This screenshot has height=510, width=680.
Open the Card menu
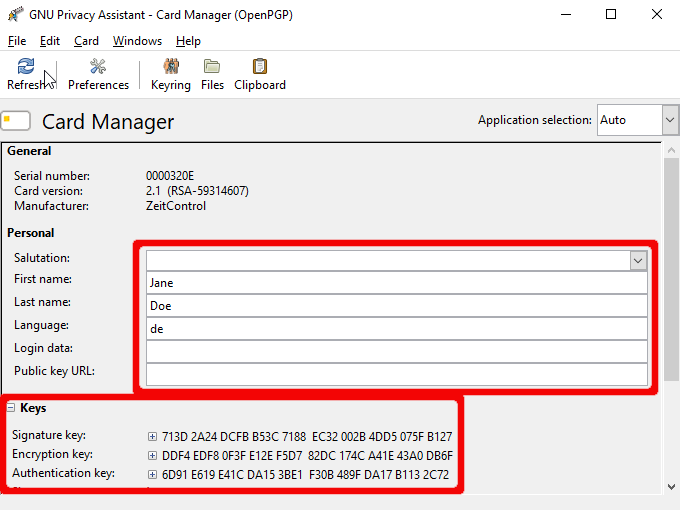click(x=86, y=41)
